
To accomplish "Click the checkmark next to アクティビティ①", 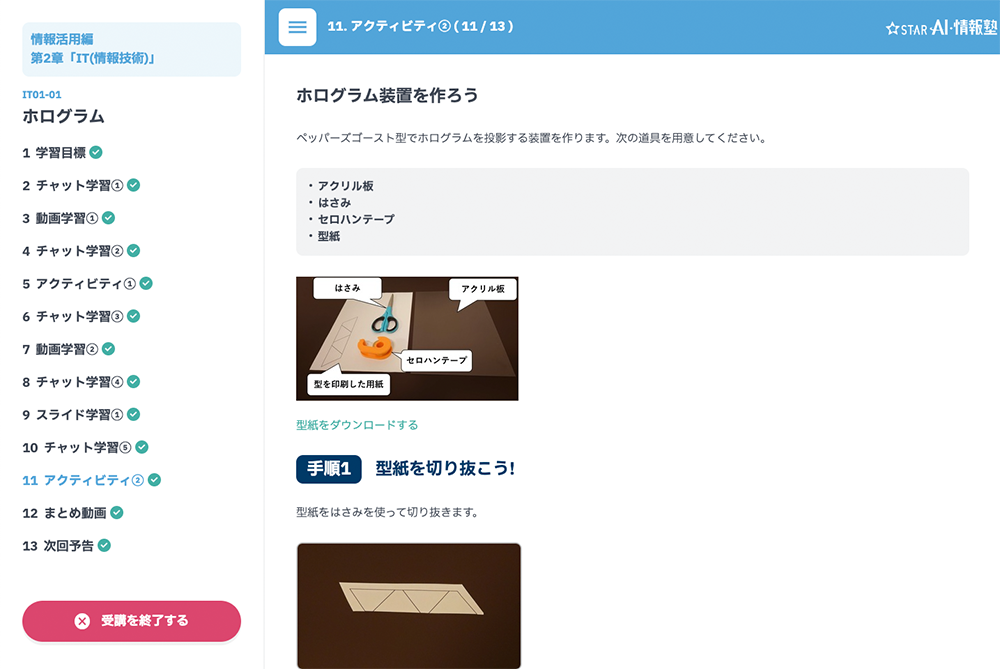I will click(146, 283).
